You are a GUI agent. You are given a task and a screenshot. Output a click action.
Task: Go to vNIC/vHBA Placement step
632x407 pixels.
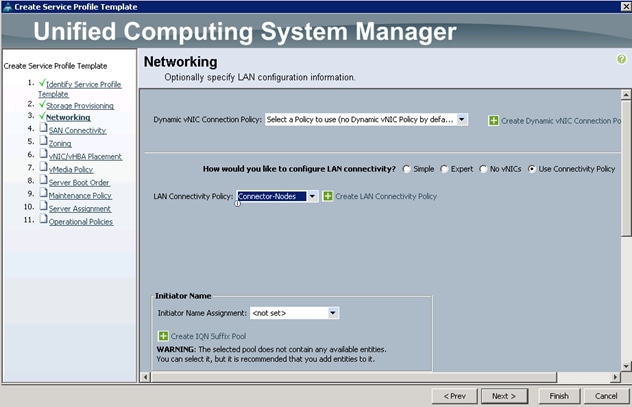85,156
